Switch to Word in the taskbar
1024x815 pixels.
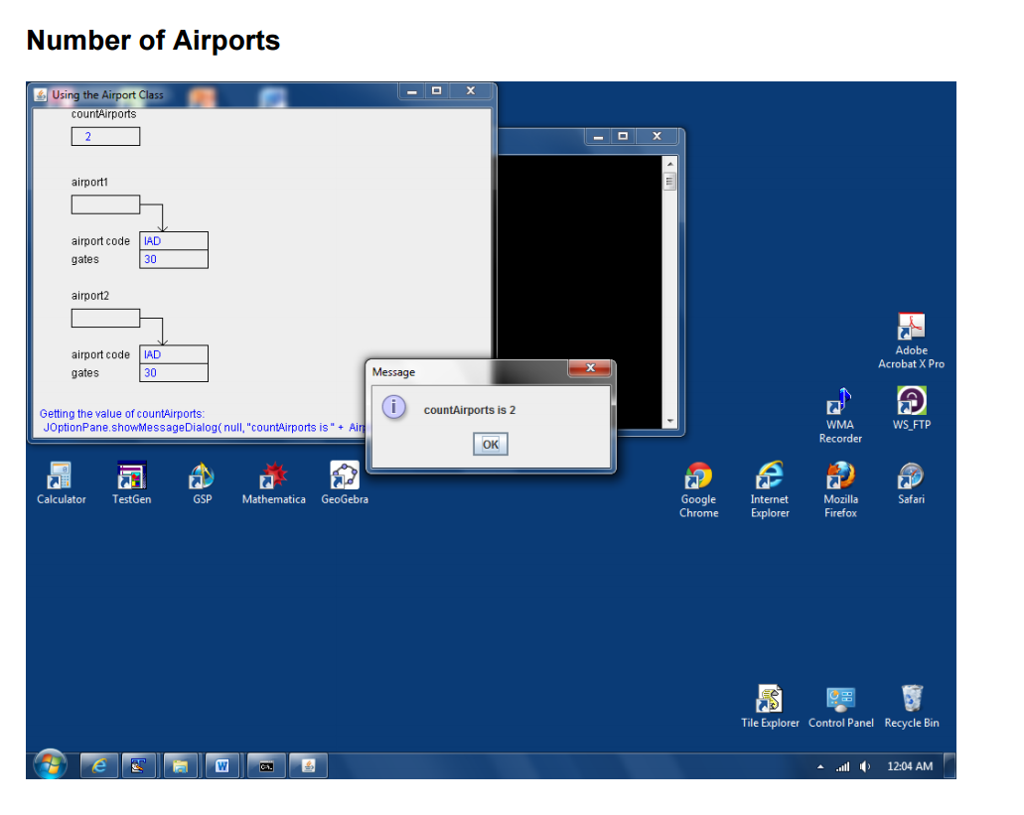tap(222, 765)
